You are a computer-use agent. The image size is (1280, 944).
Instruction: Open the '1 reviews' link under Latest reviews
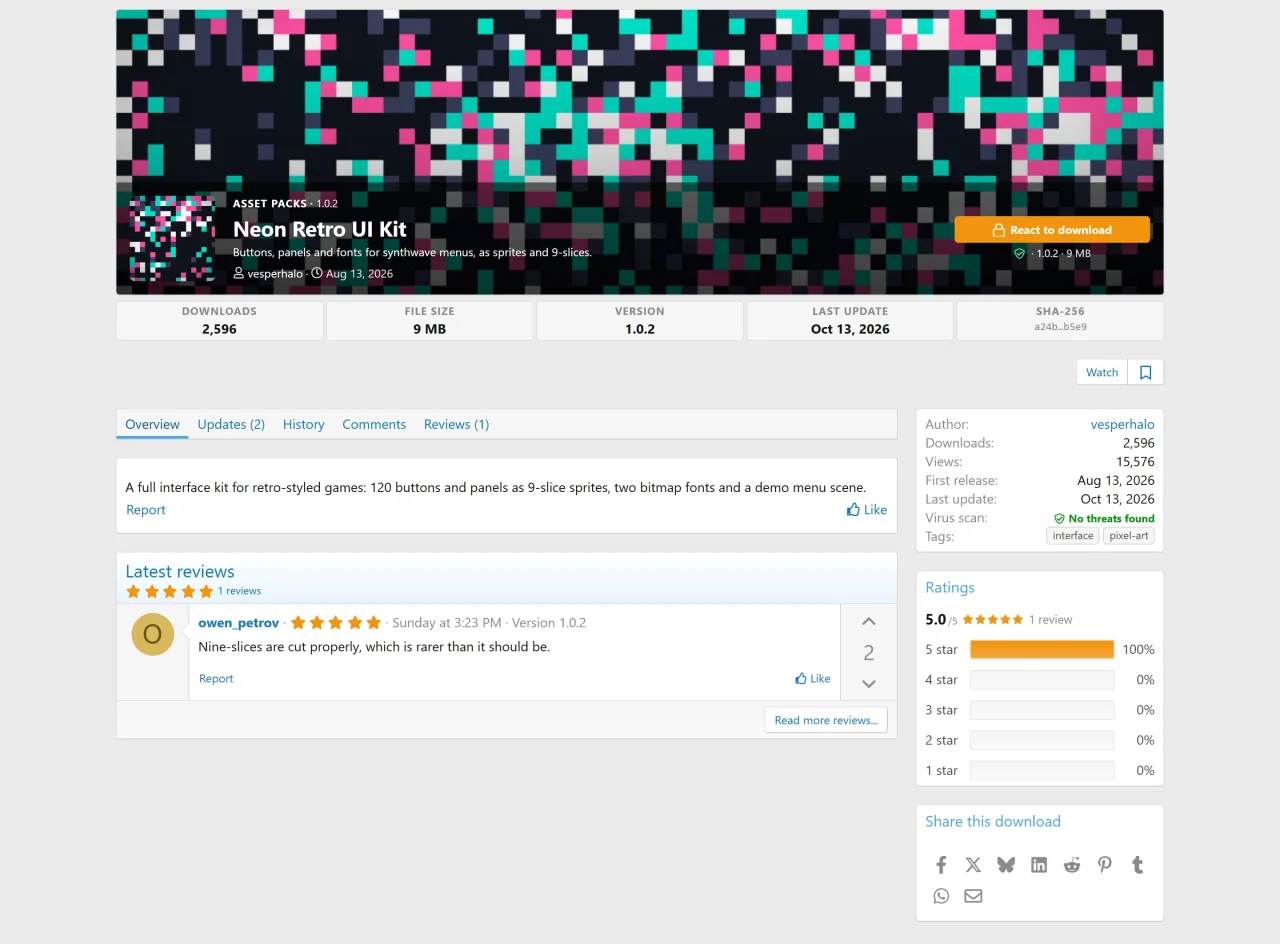pyautogui.click(x=240, y=591)
